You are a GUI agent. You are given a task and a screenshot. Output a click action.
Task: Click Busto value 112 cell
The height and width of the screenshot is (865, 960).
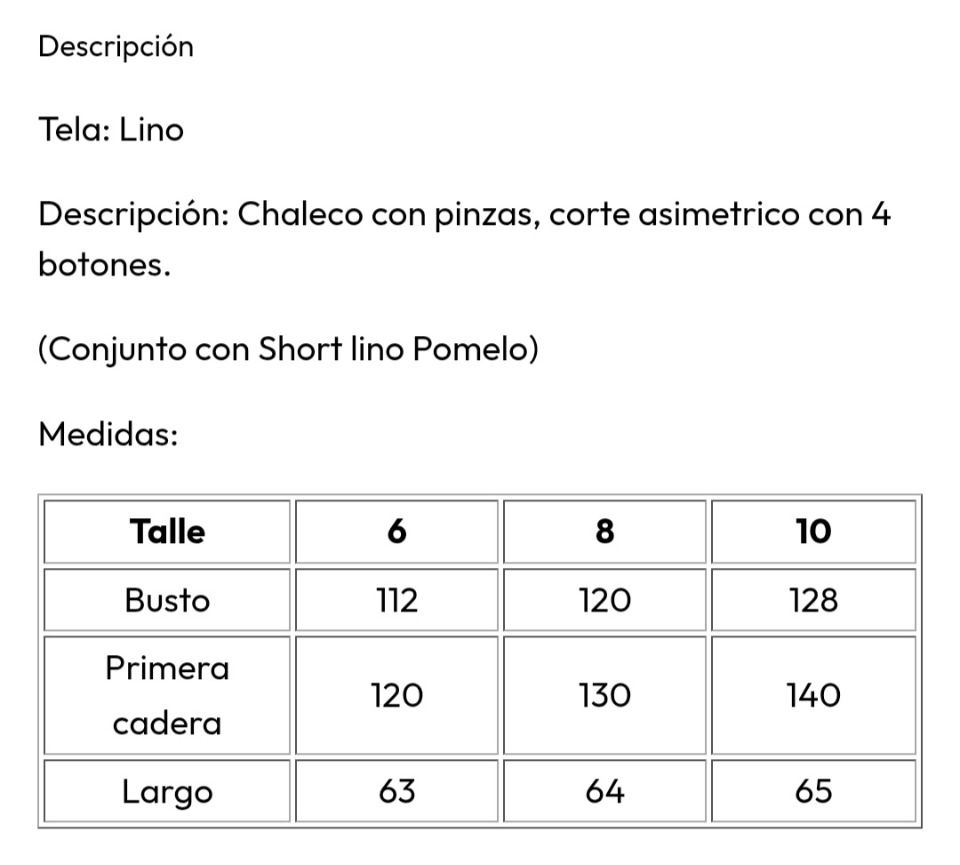[397, 600]
